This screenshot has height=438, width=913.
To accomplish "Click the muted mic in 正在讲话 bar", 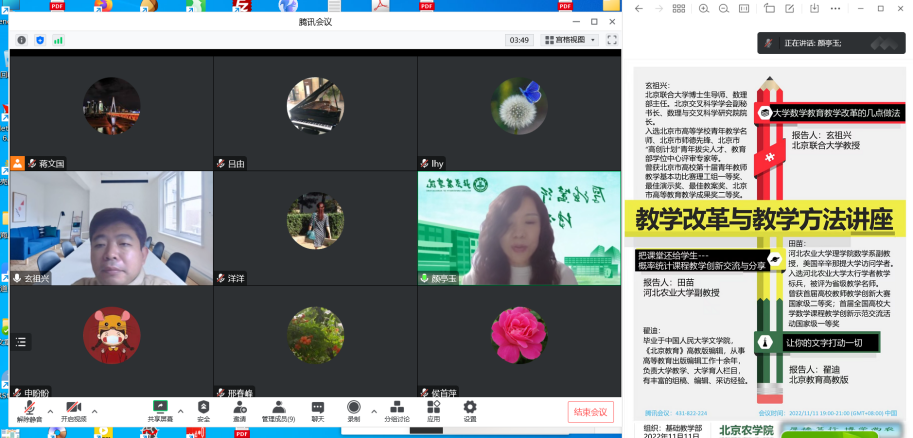I will pos(769,43).
